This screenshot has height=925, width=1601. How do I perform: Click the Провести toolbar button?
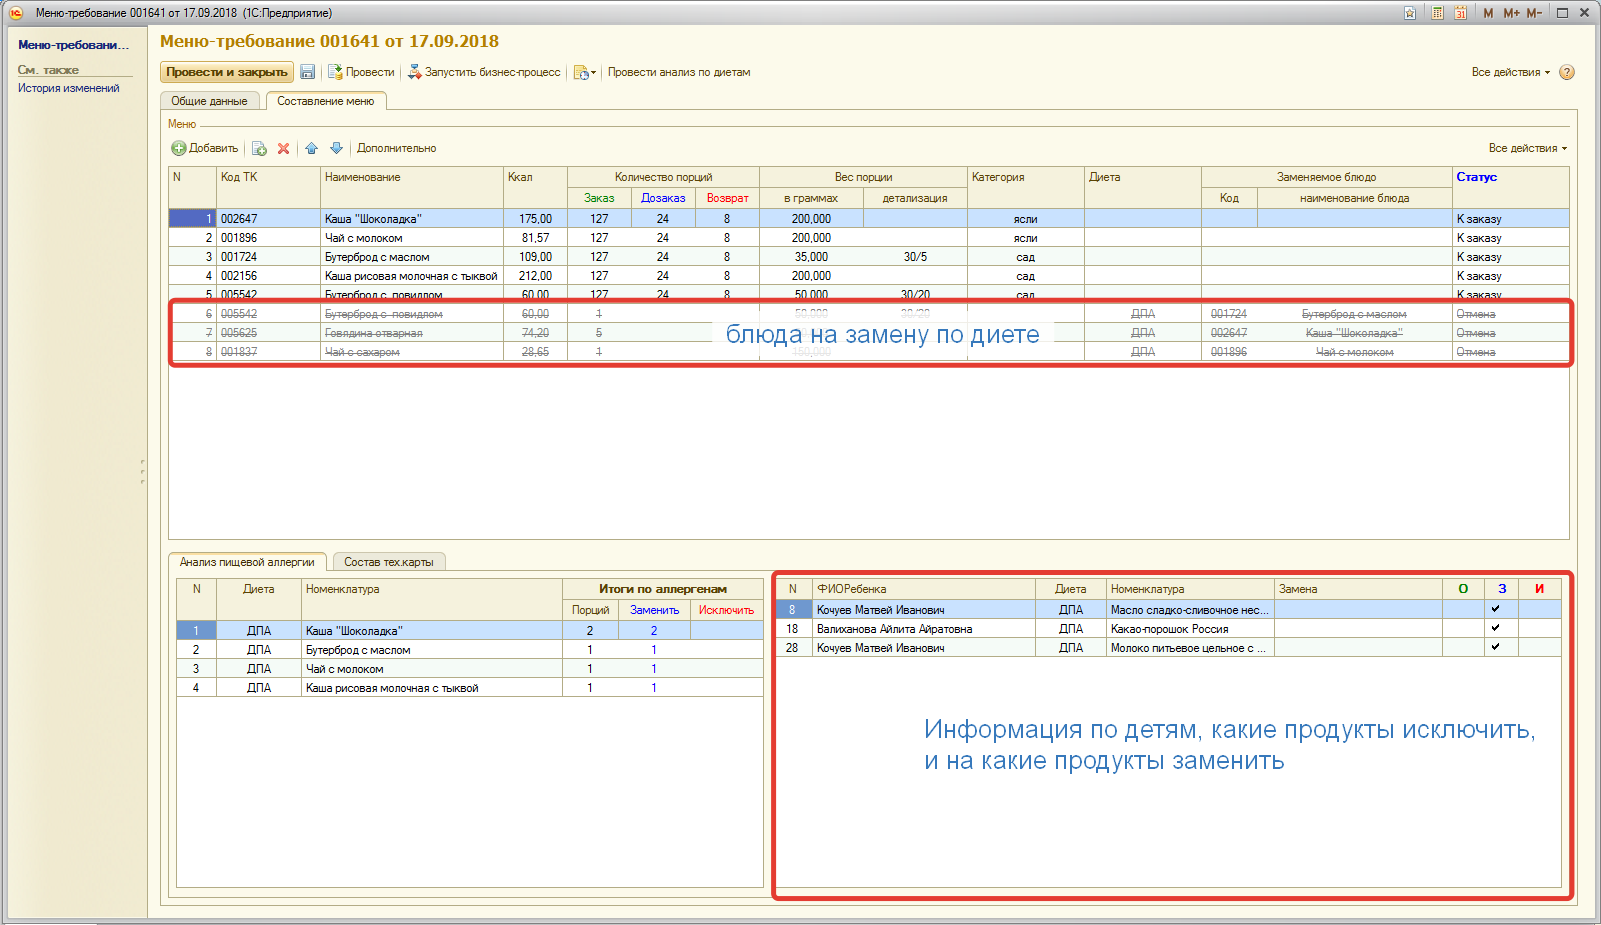[x=361, y=72]
